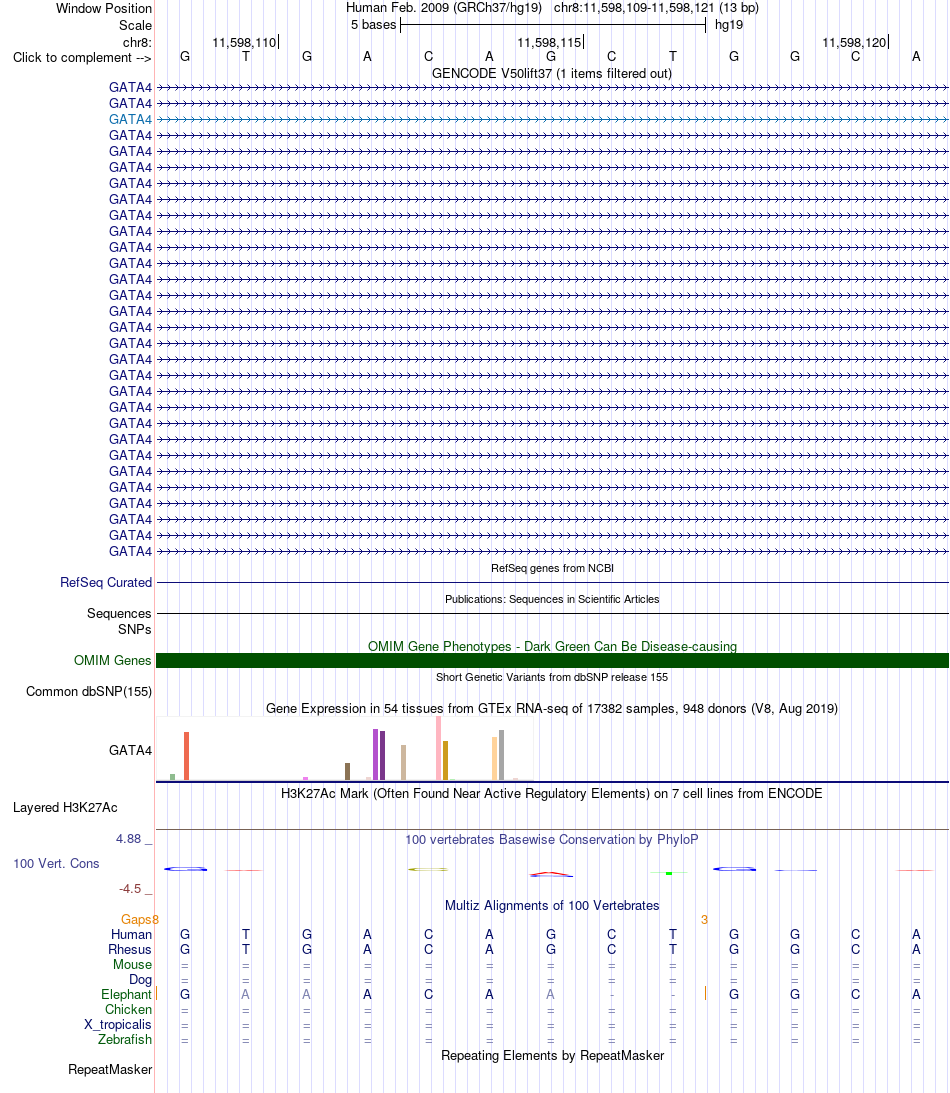Click the Elephant alignment row label

click(x=126, y=994)
